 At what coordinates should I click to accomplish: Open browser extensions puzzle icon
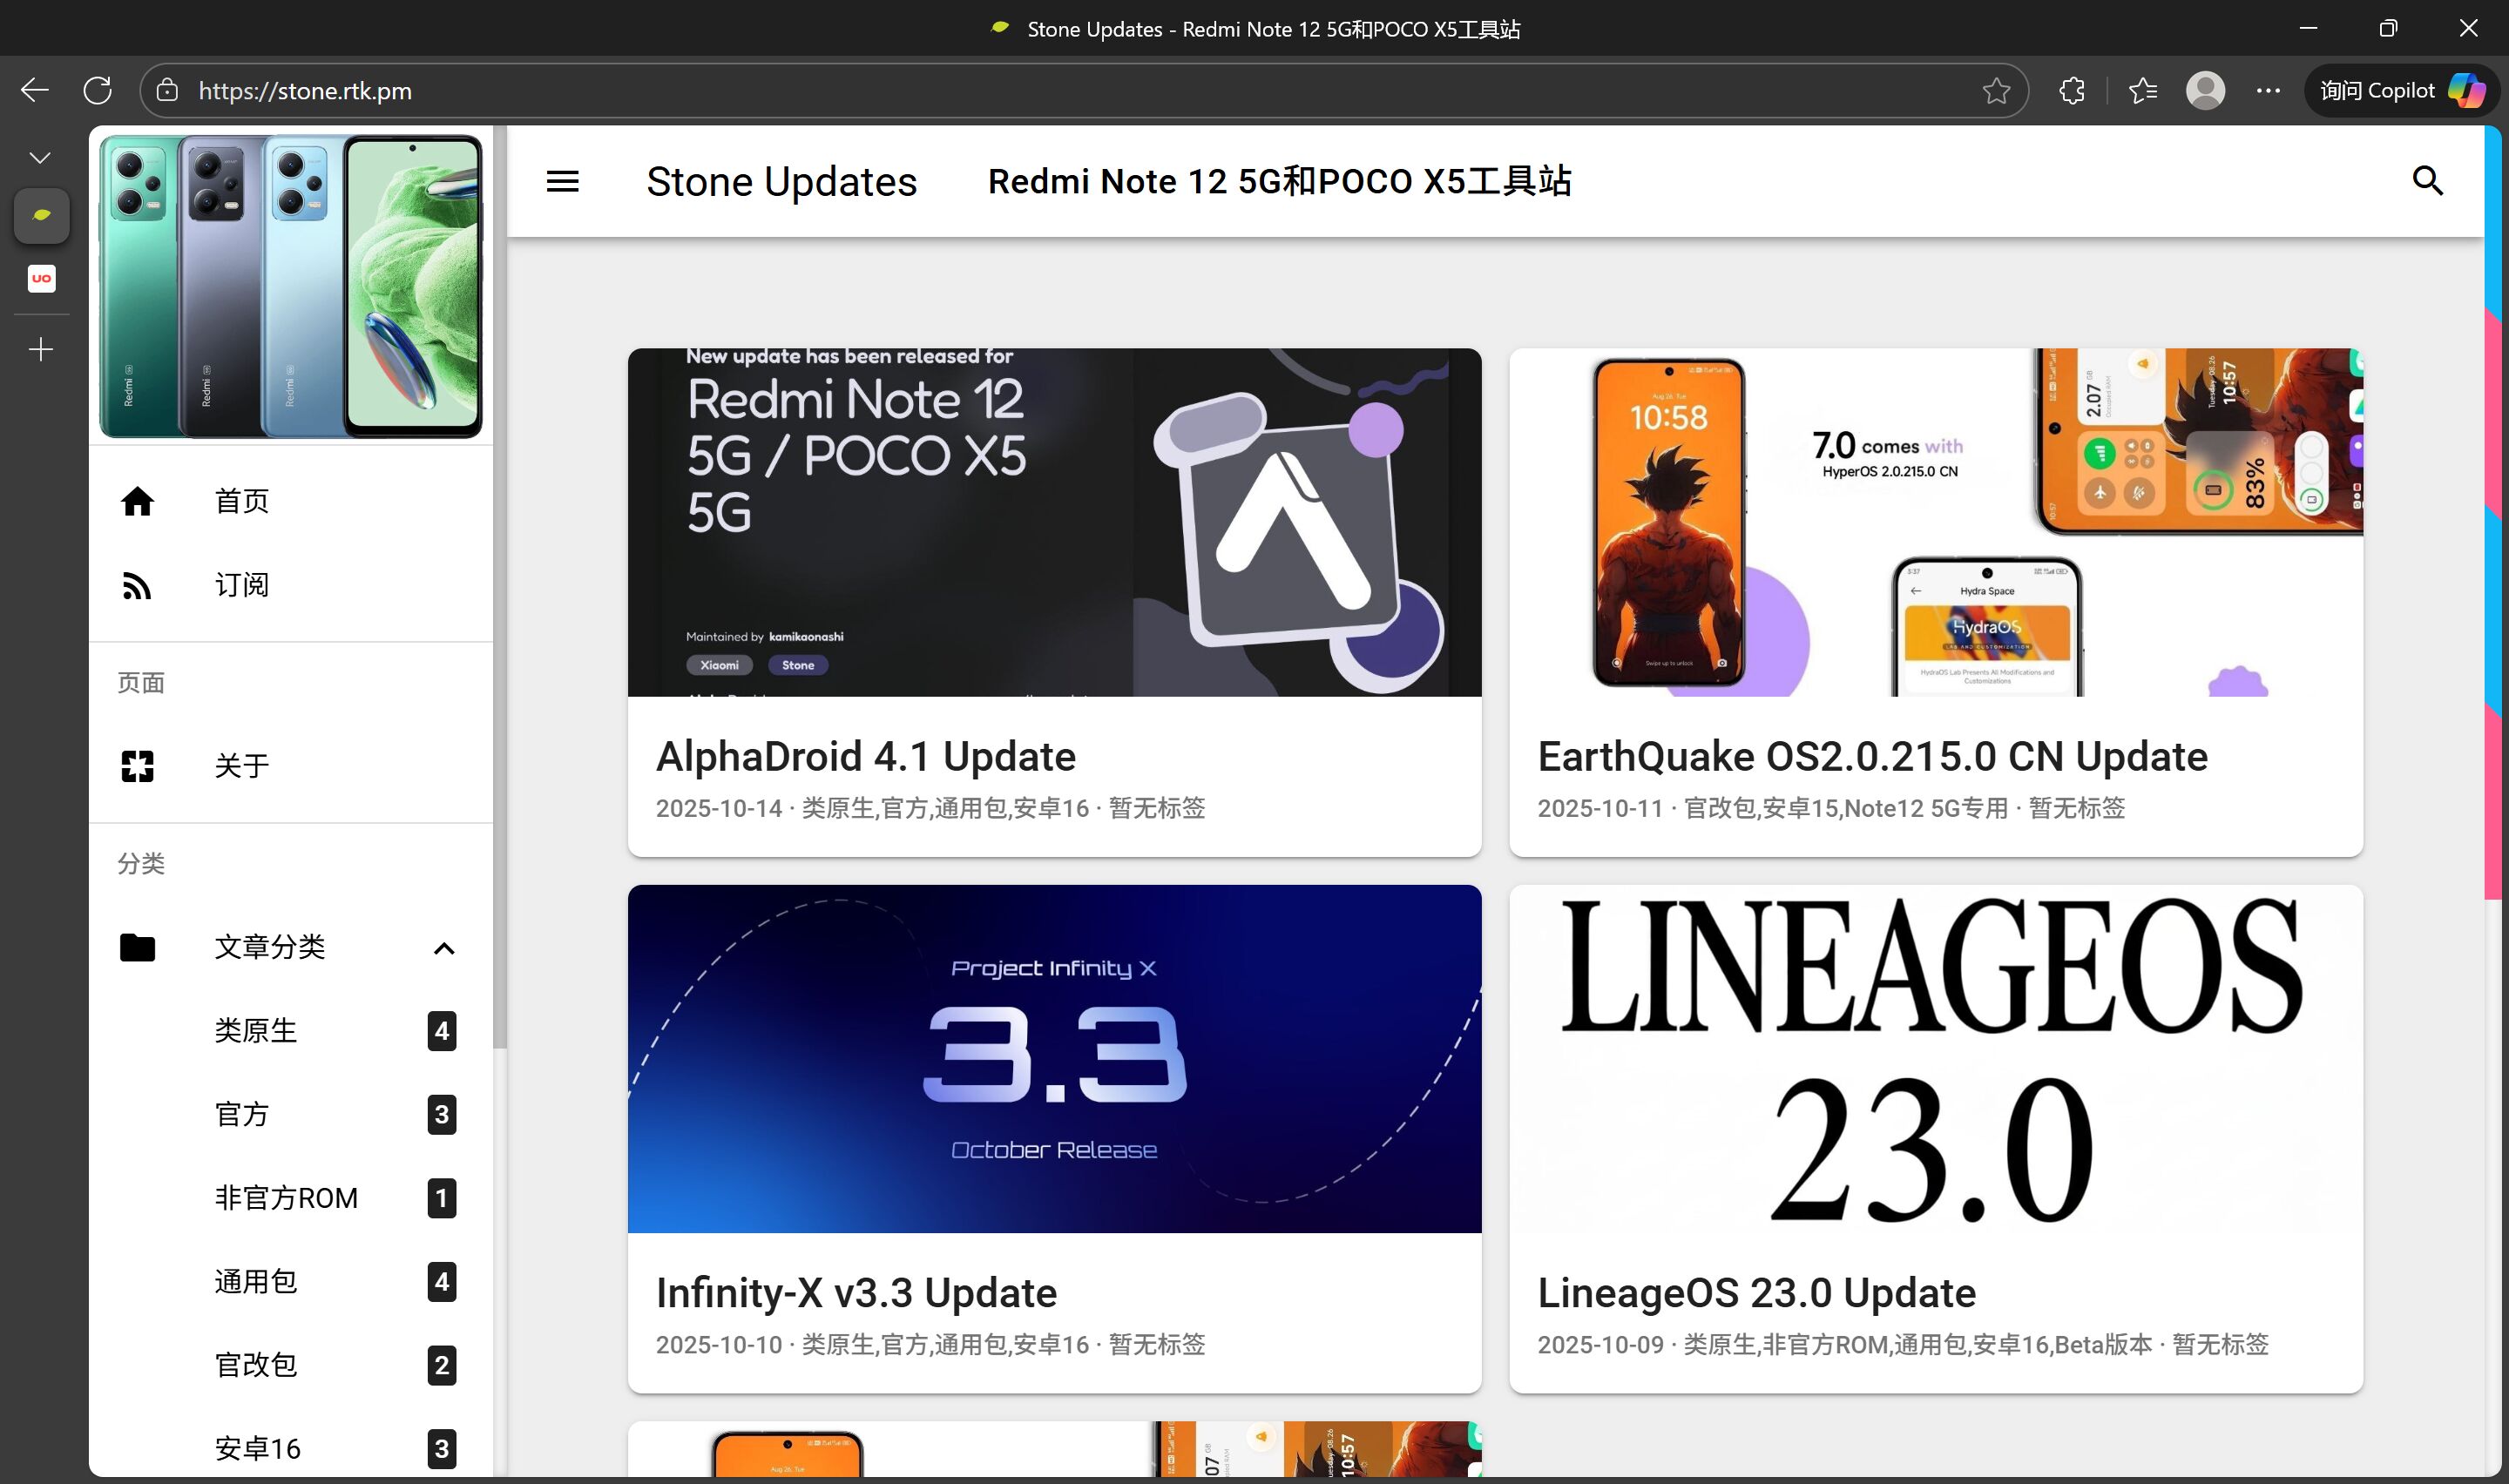pyautogui.click(x=2072, y=91)
